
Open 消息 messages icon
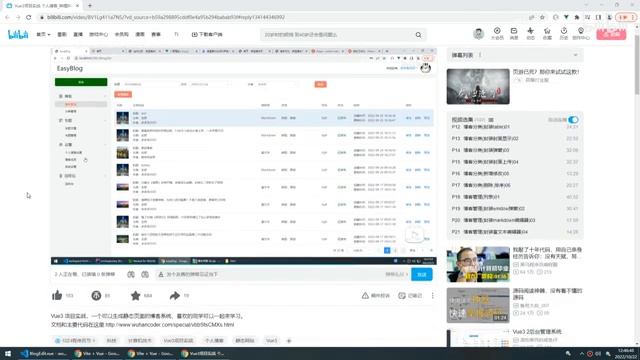click(x=514, y=33)
